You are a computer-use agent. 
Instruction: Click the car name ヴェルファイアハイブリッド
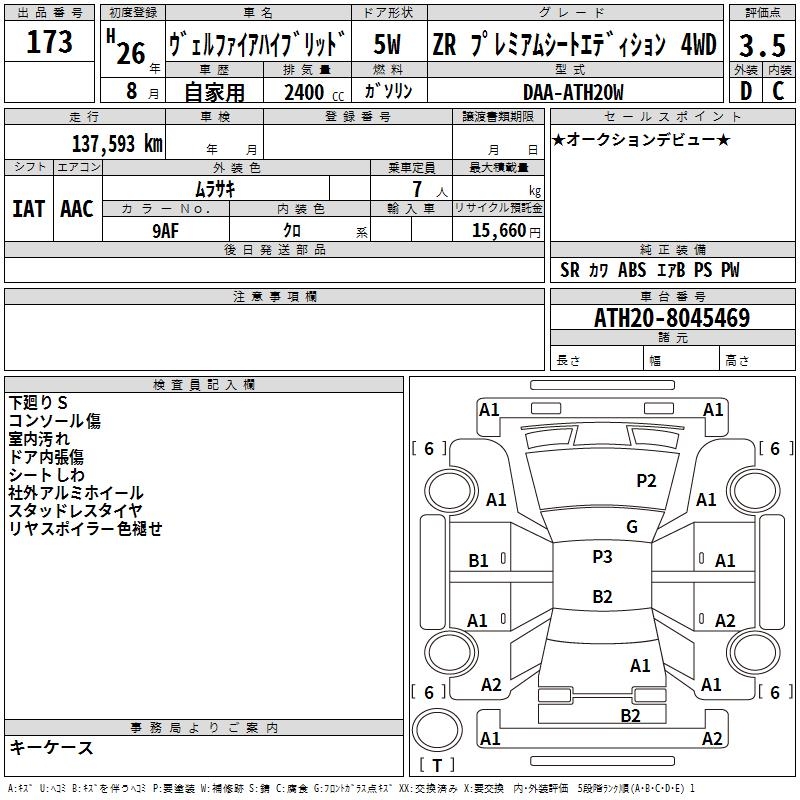coord(258,43)
